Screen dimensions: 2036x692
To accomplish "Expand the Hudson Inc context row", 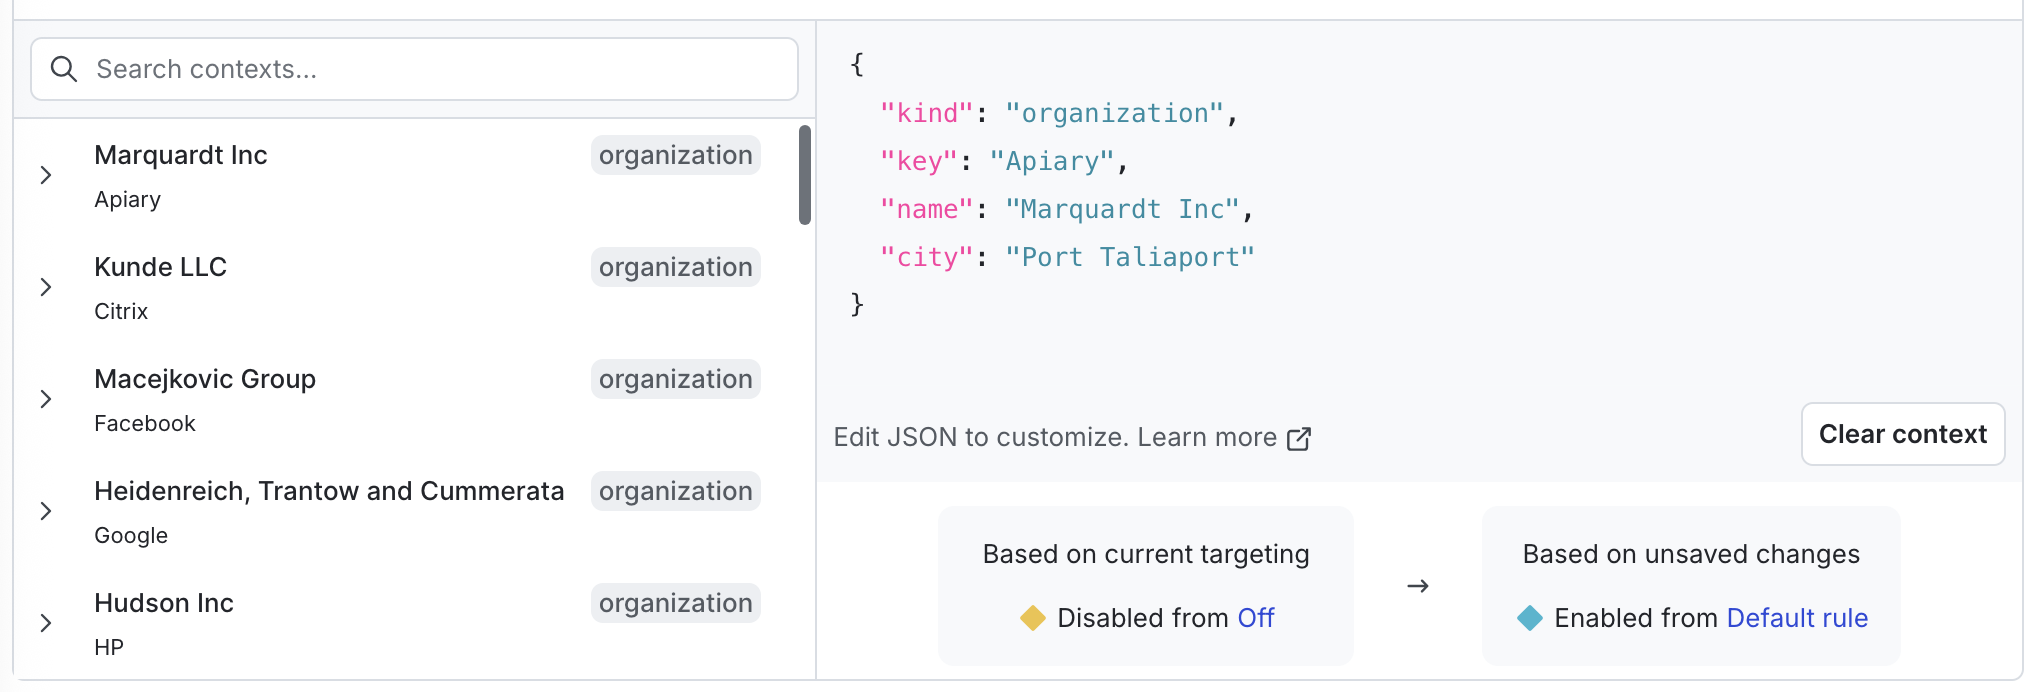I will click(x=46, y=624).
